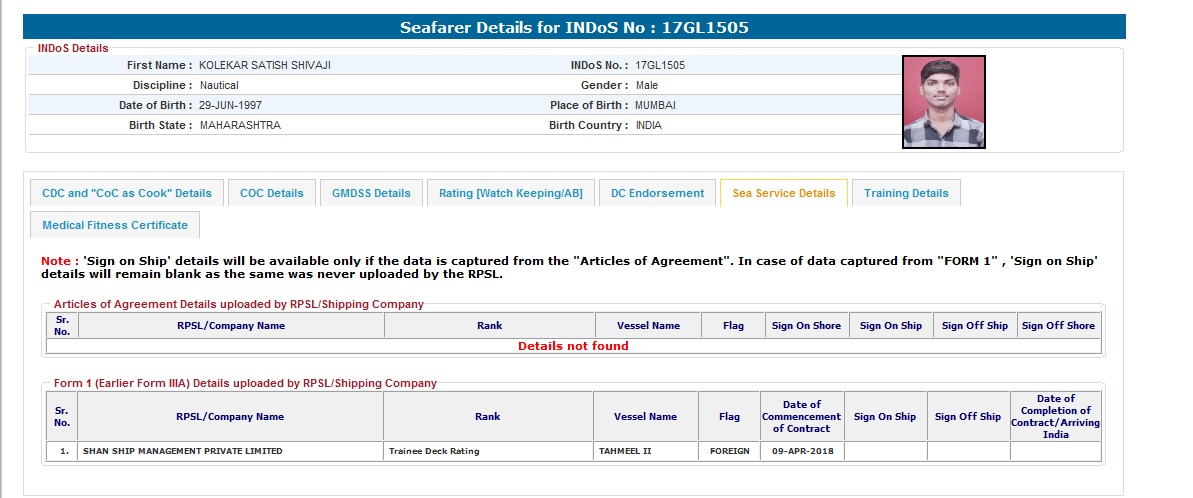This screenshot has width=1193, height=498.
Task: Click the FOREIGN flag cell
Action: [729, 451]
